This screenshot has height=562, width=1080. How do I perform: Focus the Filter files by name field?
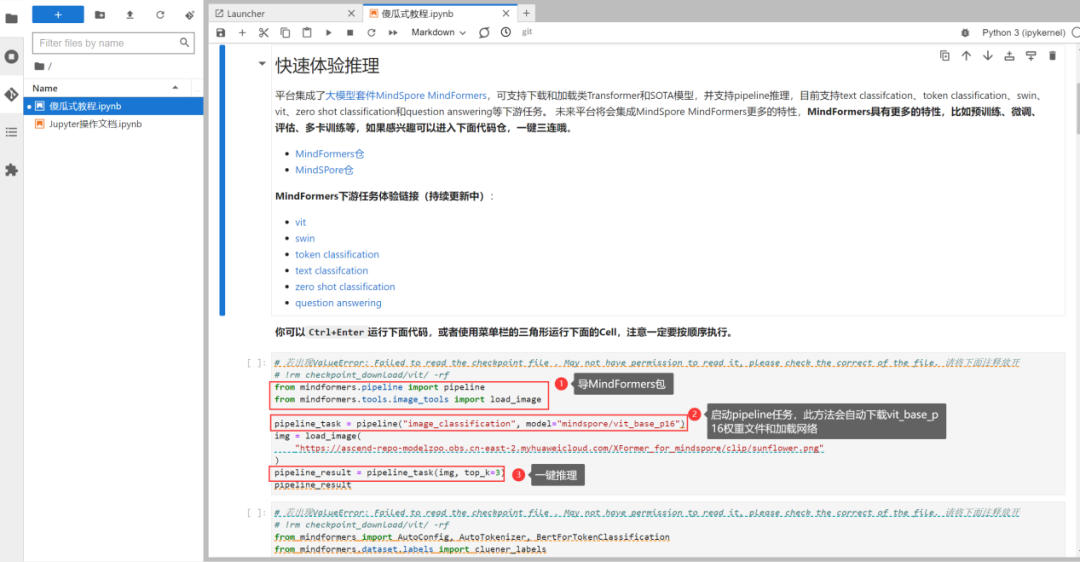[x=113, y=43]
